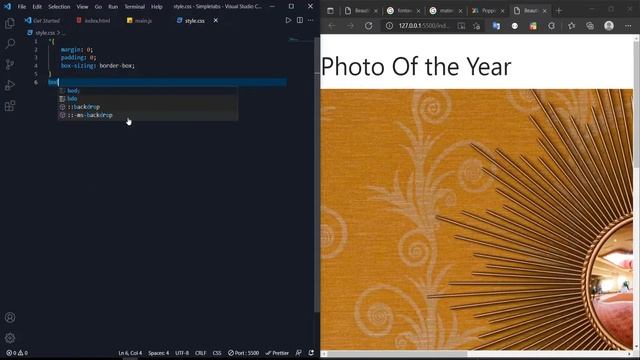
Task: Run the file with the play icon
Action: coord(288,20)
